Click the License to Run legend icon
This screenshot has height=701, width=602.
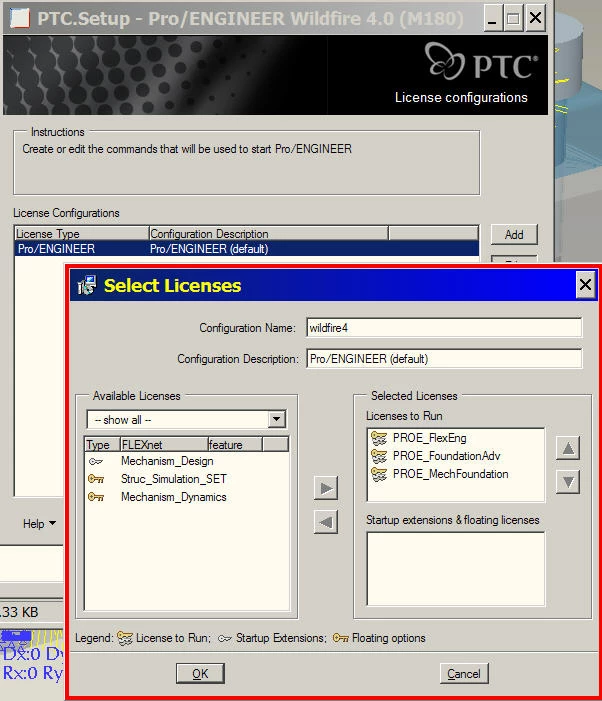(x=125, y=638)
